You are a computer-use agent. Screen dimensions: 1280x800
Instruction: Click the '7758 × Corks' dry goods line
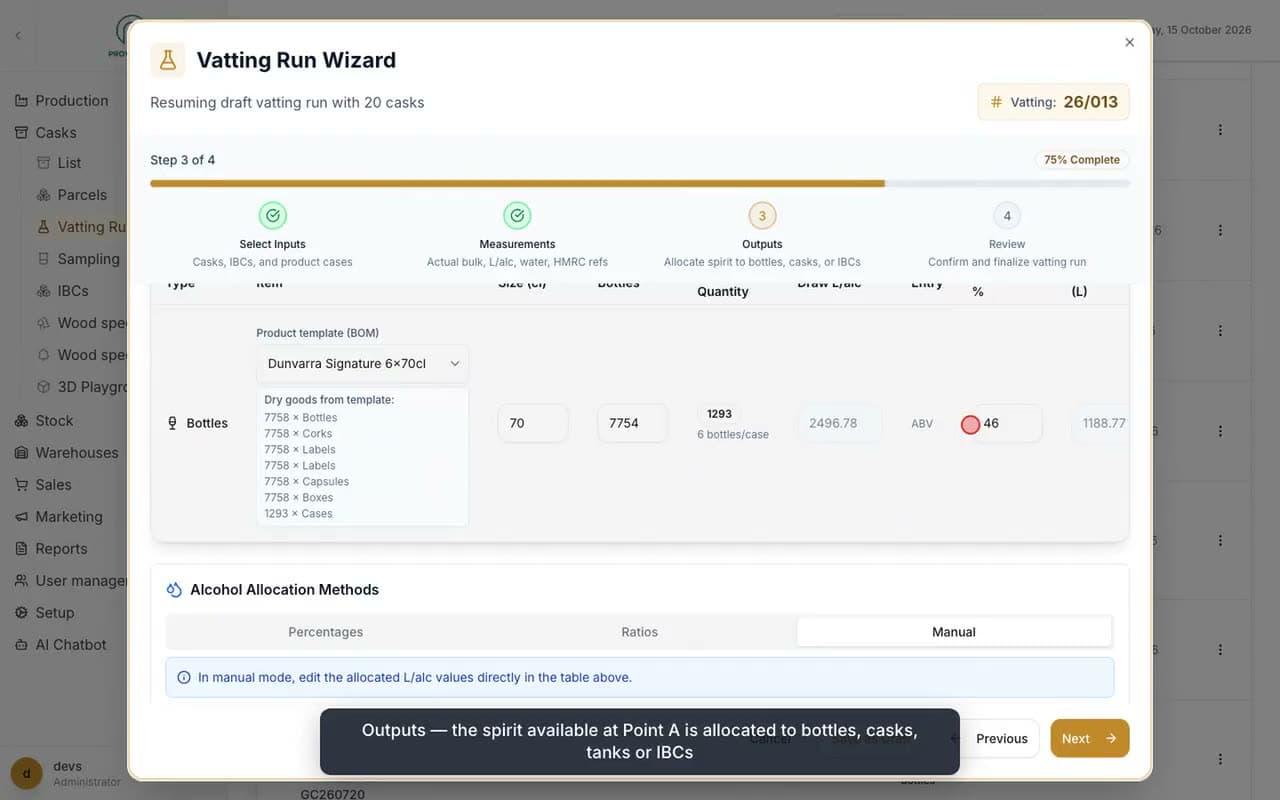coord(298,434)
